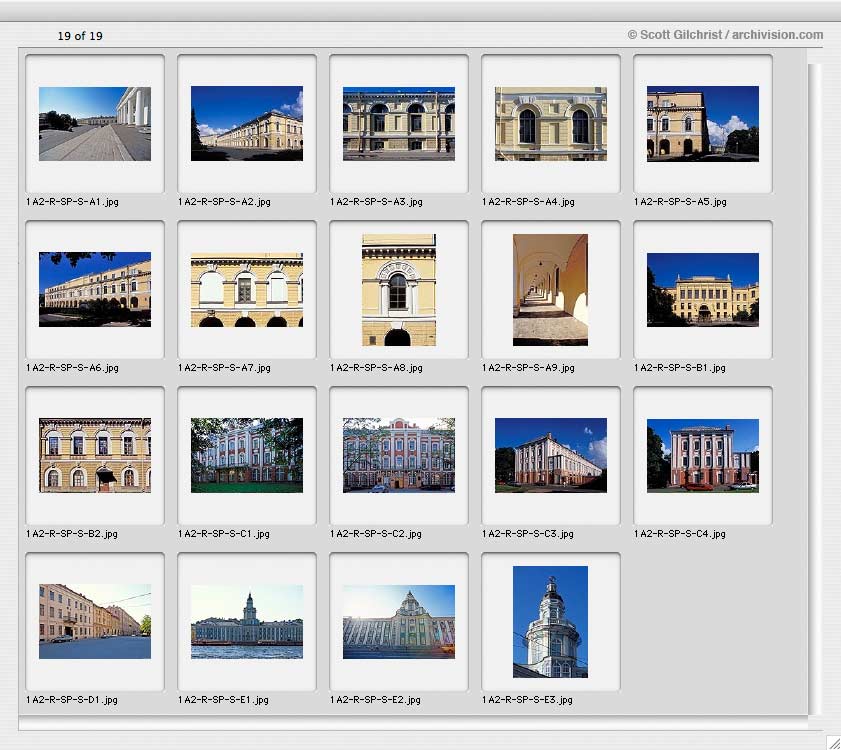Click filename label 1A2-R-SP-S-B1.jpg

tap(680, 367)
